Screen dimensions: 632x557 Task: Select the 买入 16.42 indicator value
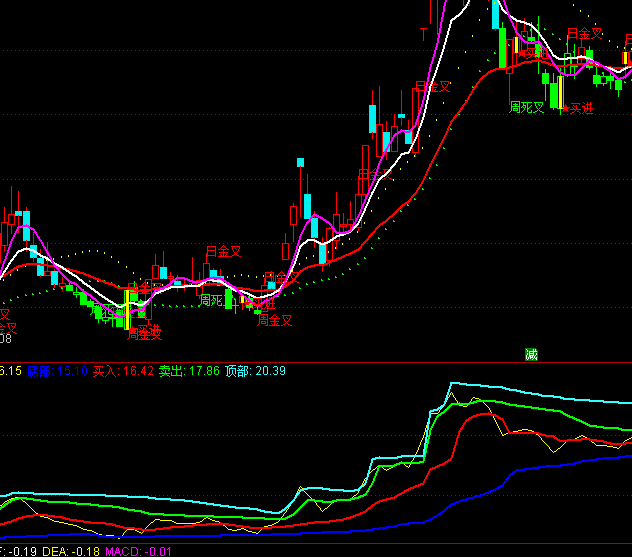[123, 371]
